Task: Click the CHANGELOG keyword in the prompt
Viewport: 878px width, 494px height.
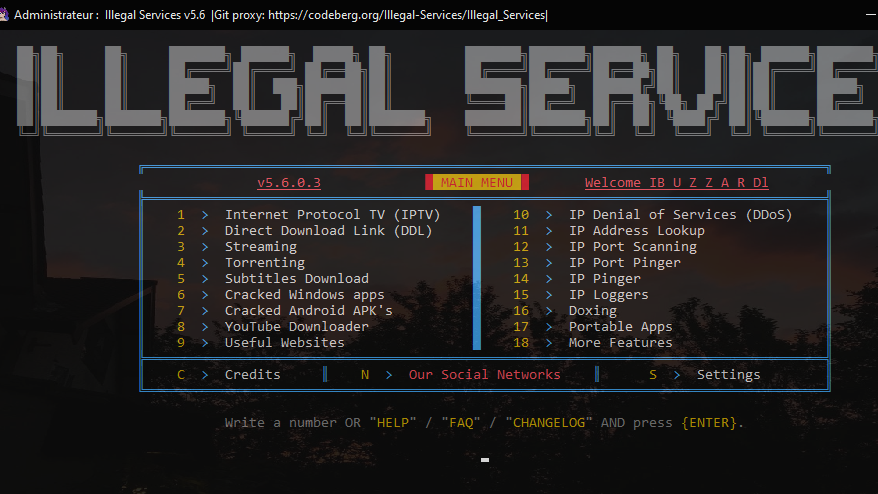Action: pos(549,423)
